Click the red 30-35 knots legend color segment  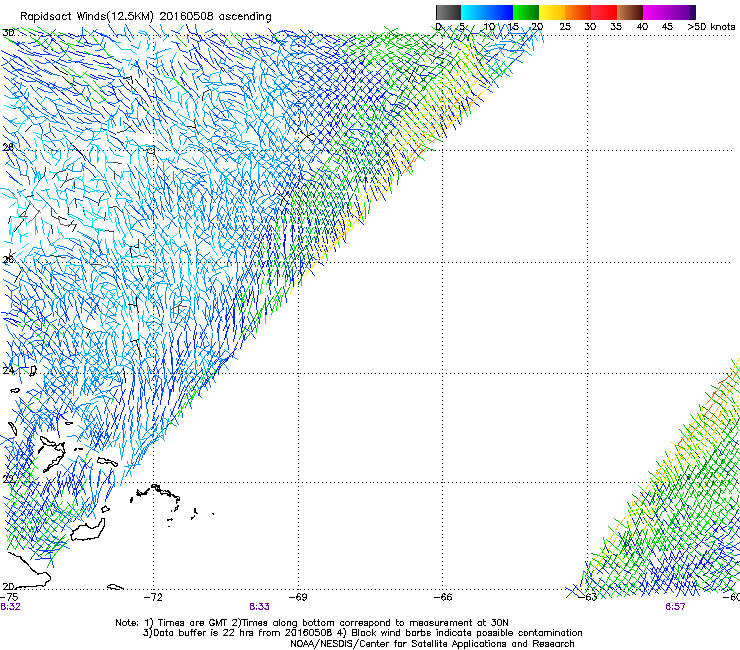click(x=604, y=12)
